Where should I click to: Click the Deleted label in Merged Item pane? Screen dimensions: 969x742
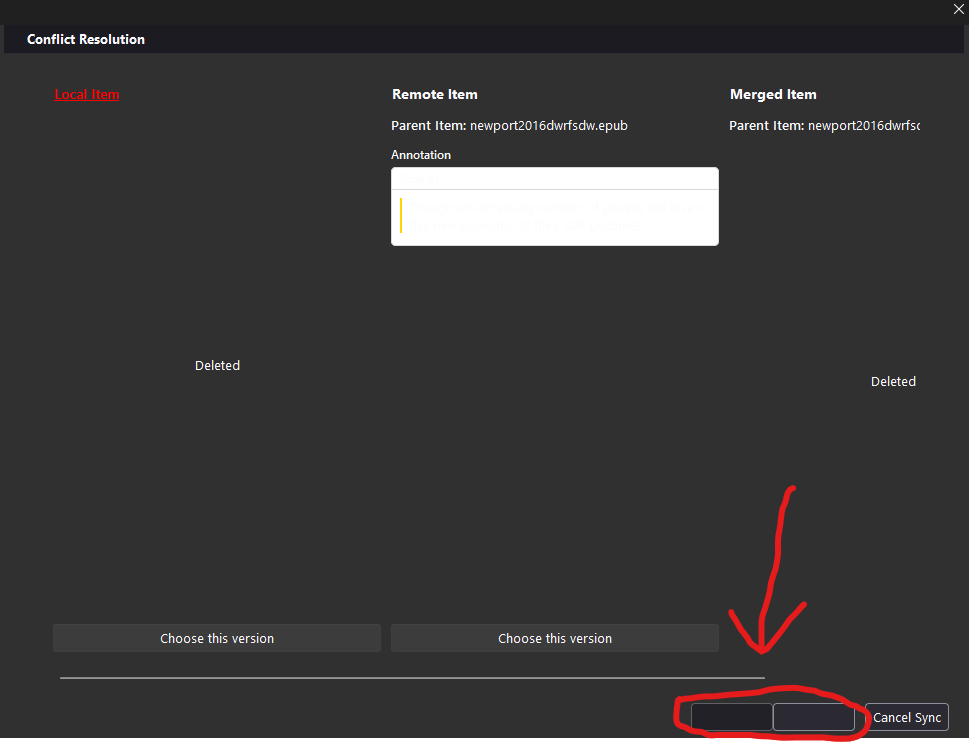pyautogui.click(x=893, y=382)
